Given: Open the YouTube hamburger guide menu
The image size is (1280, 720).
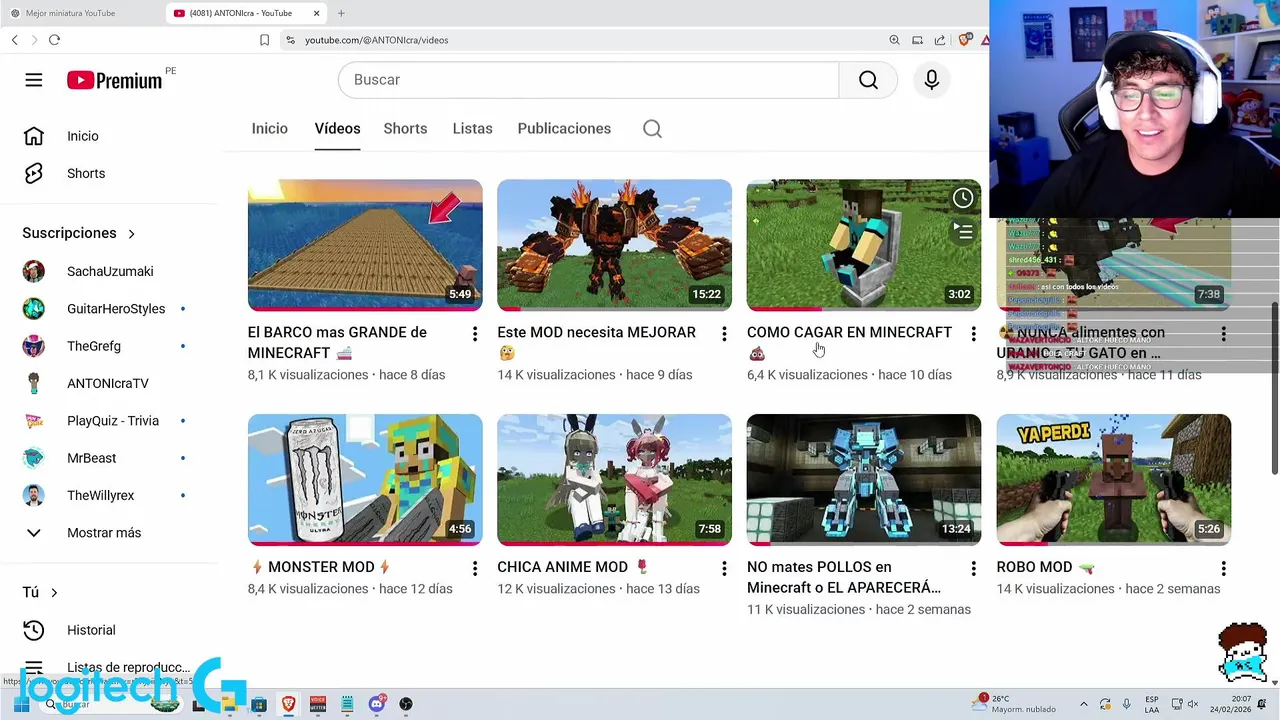Looking at the screenshot, I should tap(34, 80).
